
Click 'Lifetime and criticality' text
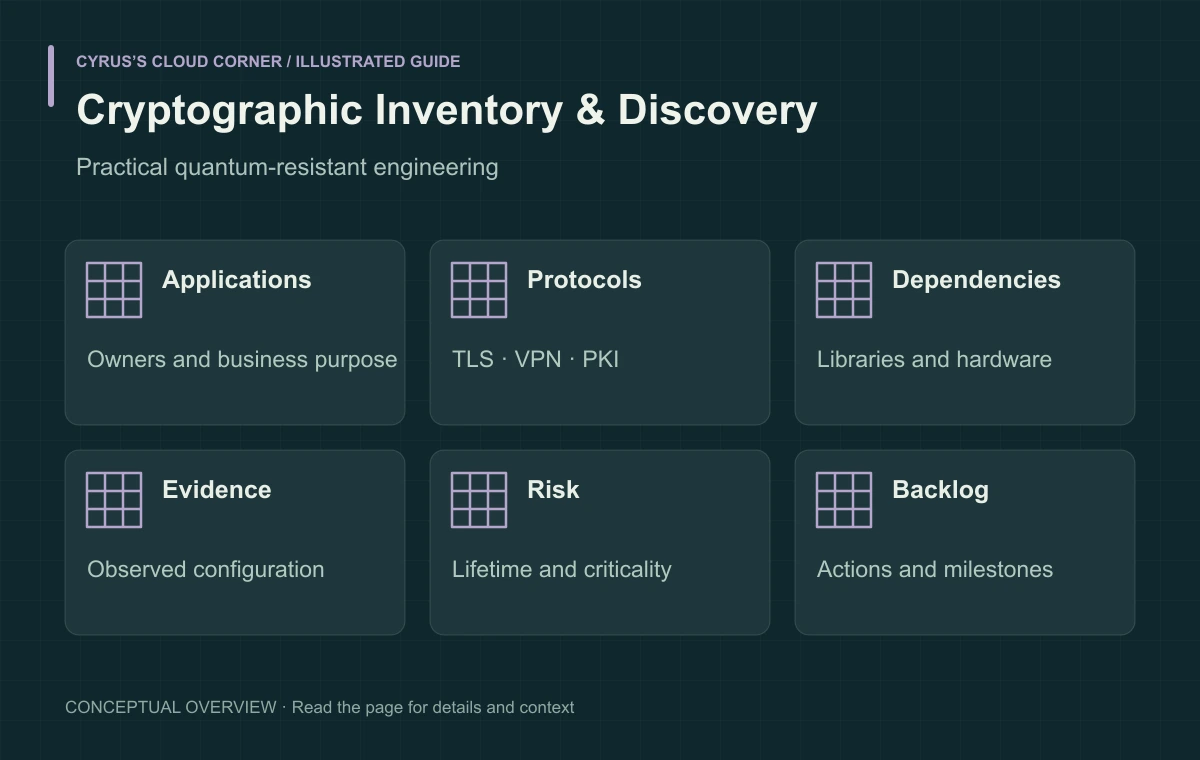tap(562, 570)
